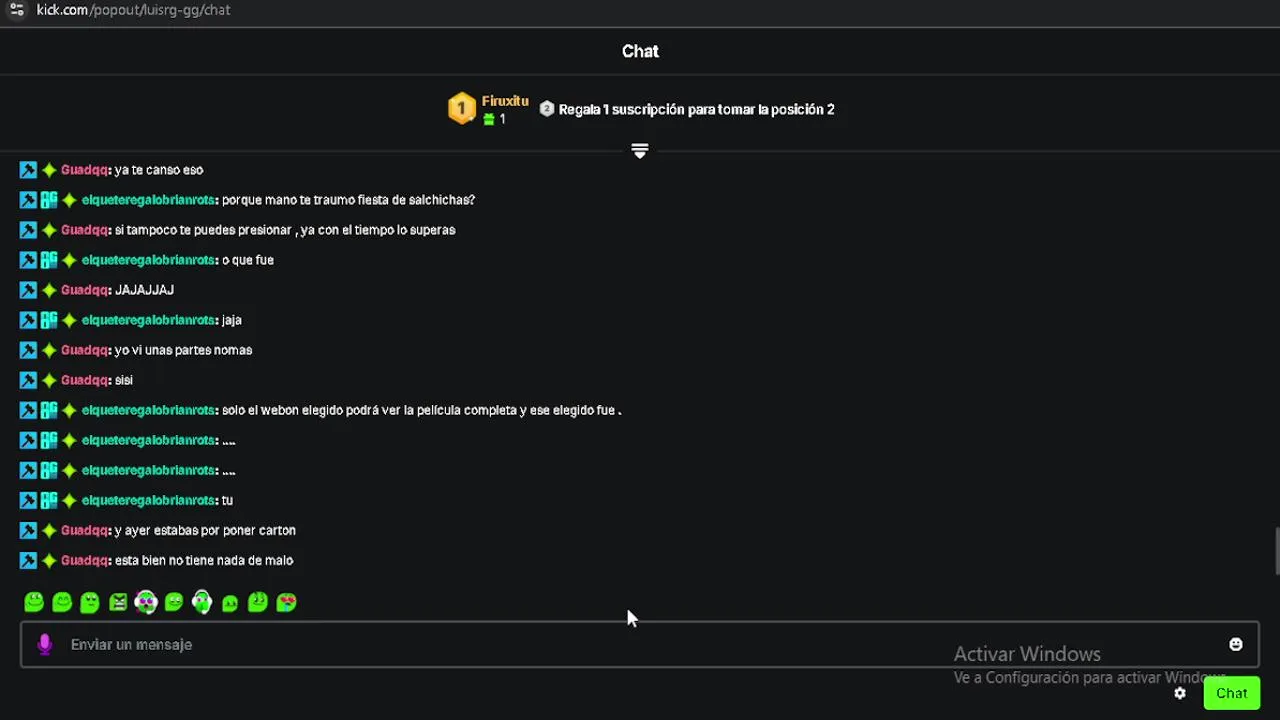
Task: Click the 'Enviar un mensaje' input field
Action: [640, 644]
